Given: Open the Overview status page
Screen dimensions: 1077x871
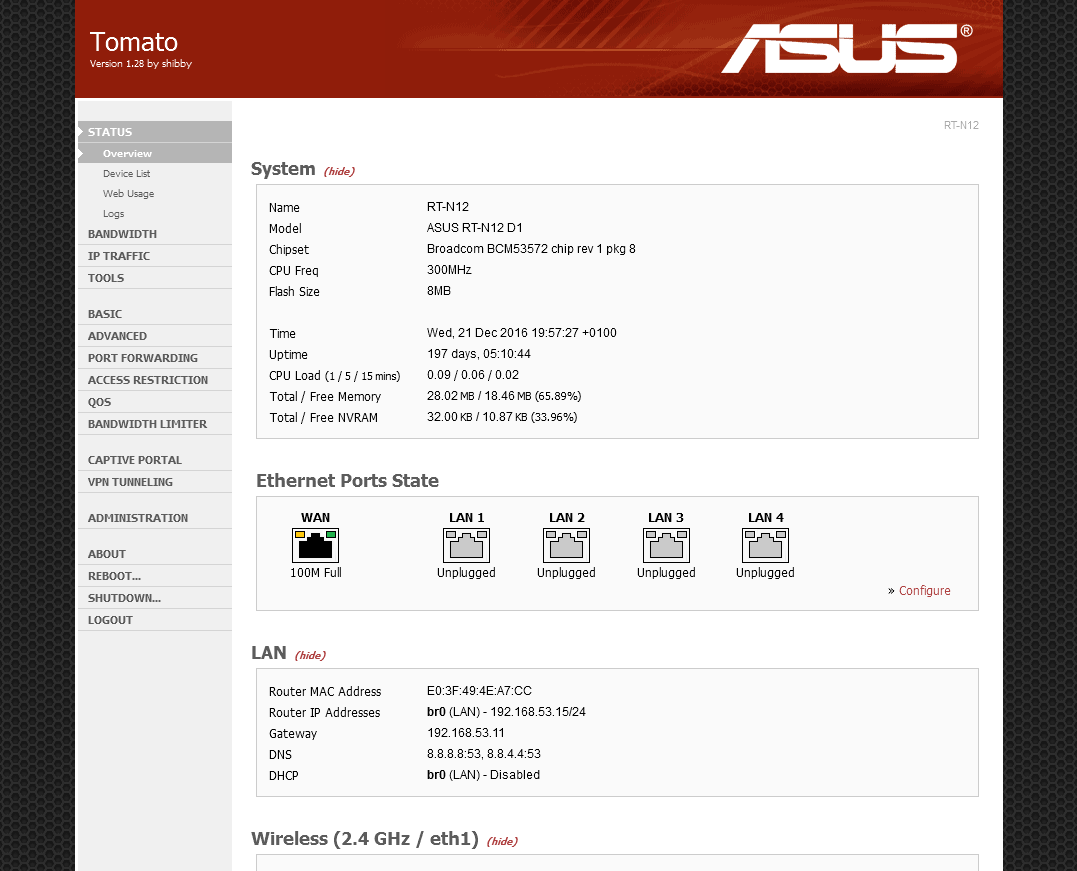Looking at the screenshot, I should tap(155, 153).
